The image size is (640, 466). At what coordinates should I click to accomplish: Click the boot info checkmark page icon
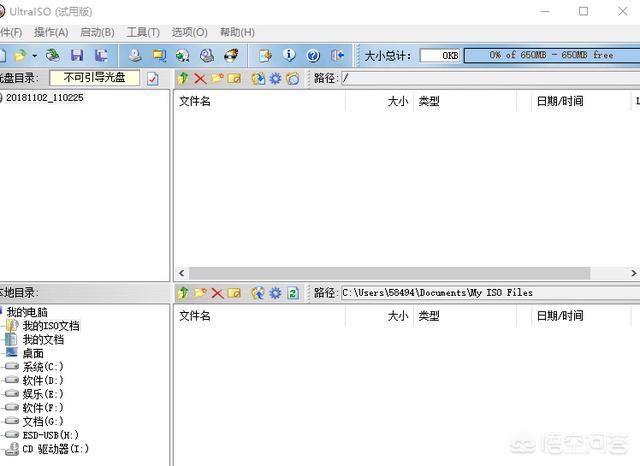click(x=153, y=78)
